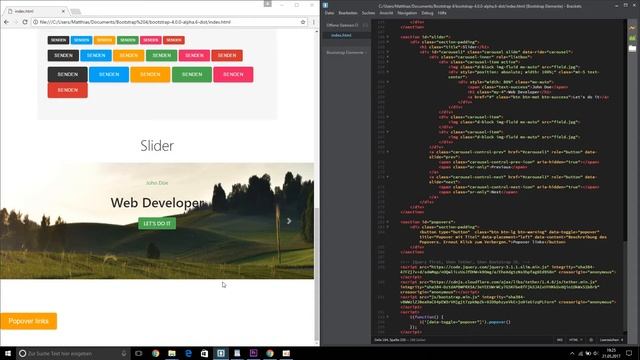This screenshot has width=640, height=360.
Task: Open the notification center icon
Action: pos(629,353)
